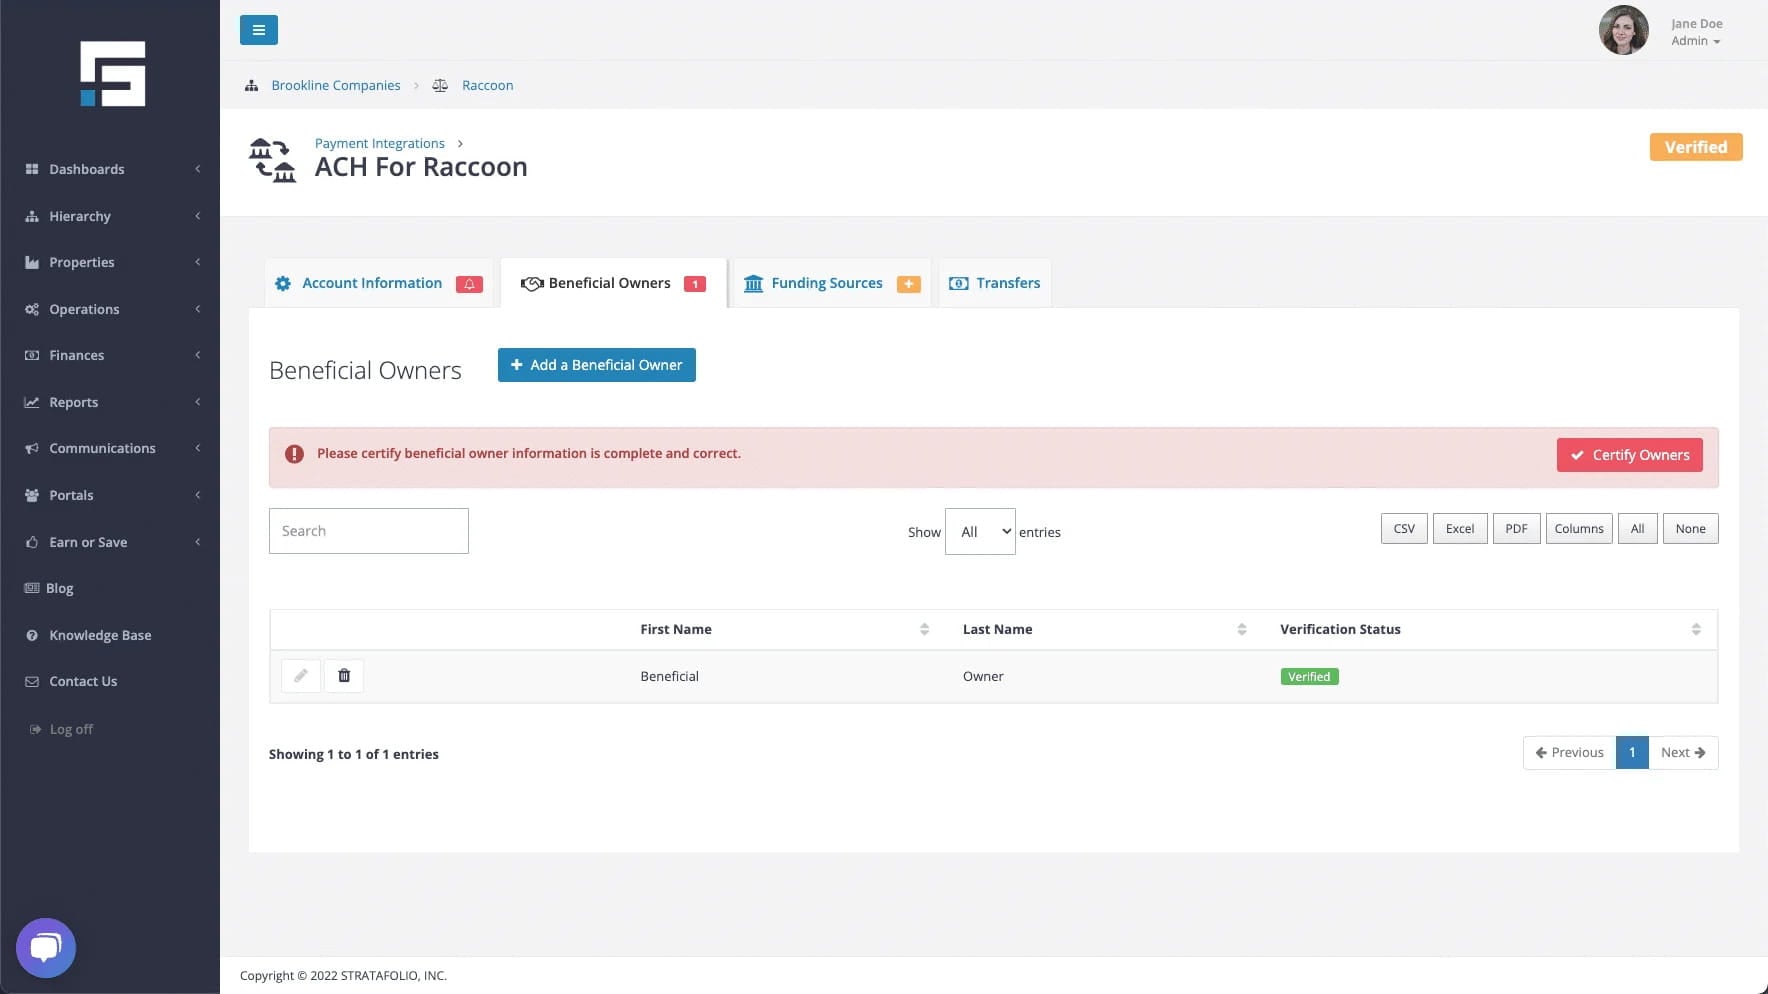Image resolution: width=1768 pixels, height=994 pixels.
Task: Toggle sort on Verification Status column
Action: [1695, 629]
